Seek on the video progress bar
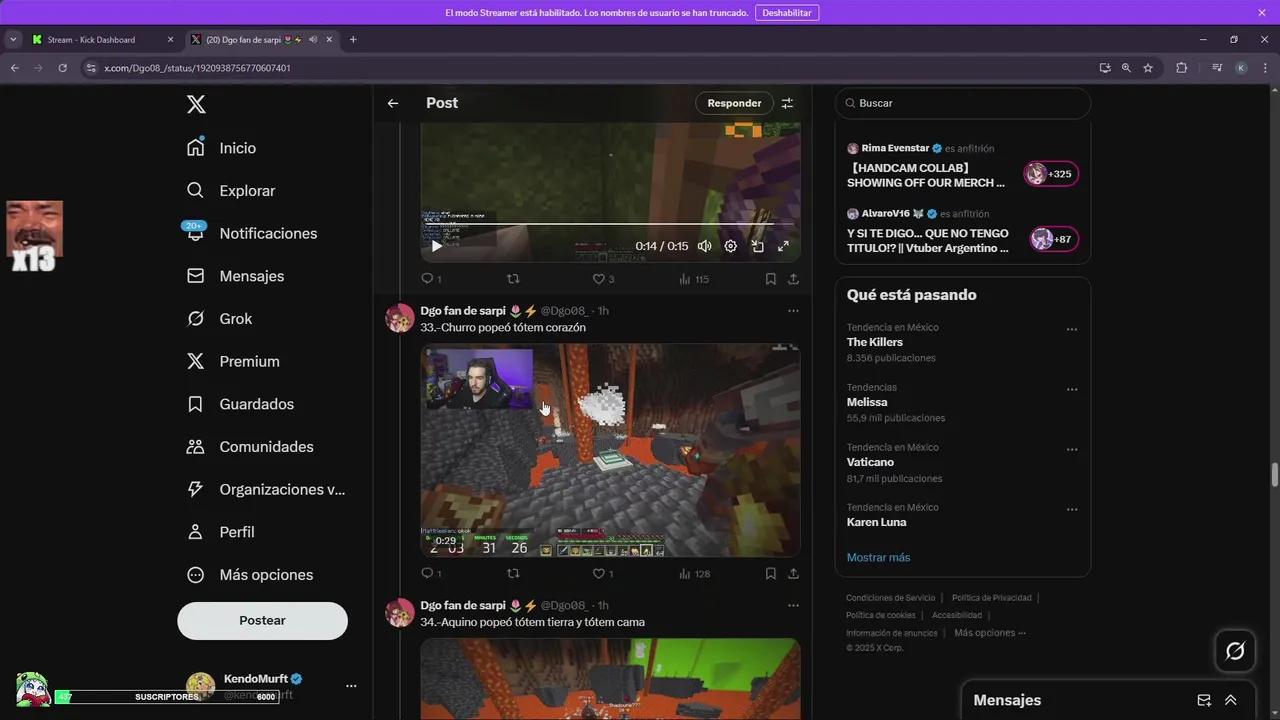 point(610,225)
